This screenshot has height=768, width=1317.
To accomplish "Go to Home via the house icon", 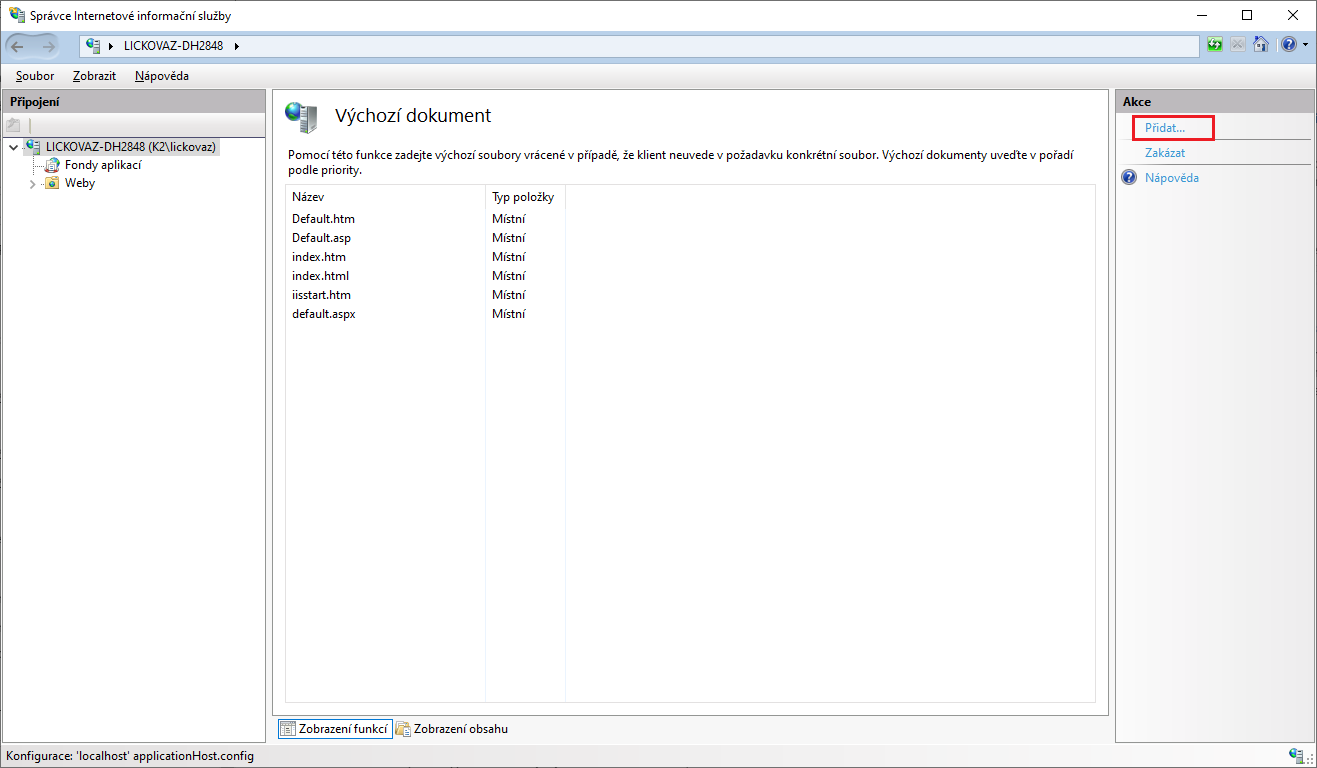I will click(x=1261, y=45).
